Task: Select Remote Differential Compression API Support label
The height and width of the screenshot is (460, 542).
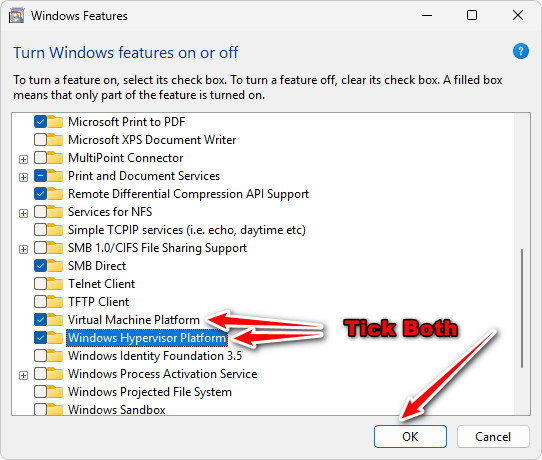Action: pos(188,194)
